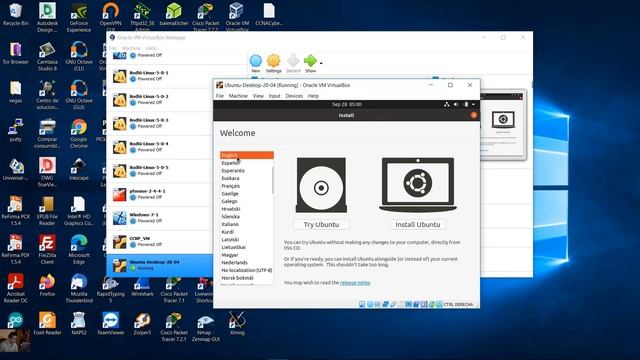Select Gaeilge in the language list
This screenshot has width=640, height=360.
click(x=247, y=193)
